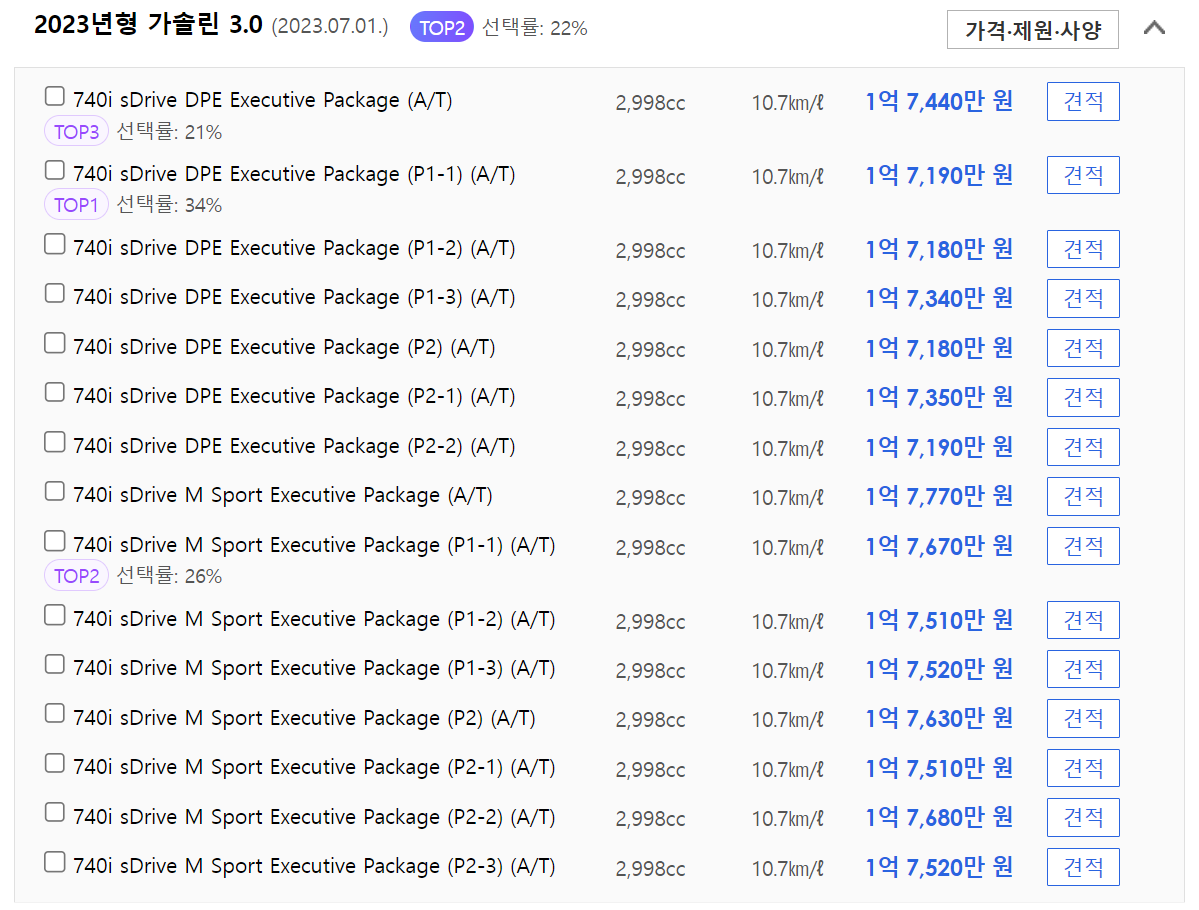Check M Sport Executive Package (P2-3) (A/T)
Viewport: 1199px width, 910px height.
click(x=54, y=861)
